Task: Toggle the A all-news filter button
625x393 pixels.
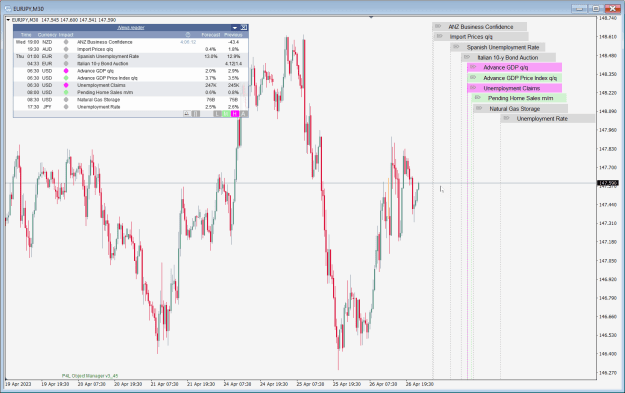Action: click(244, 114)
